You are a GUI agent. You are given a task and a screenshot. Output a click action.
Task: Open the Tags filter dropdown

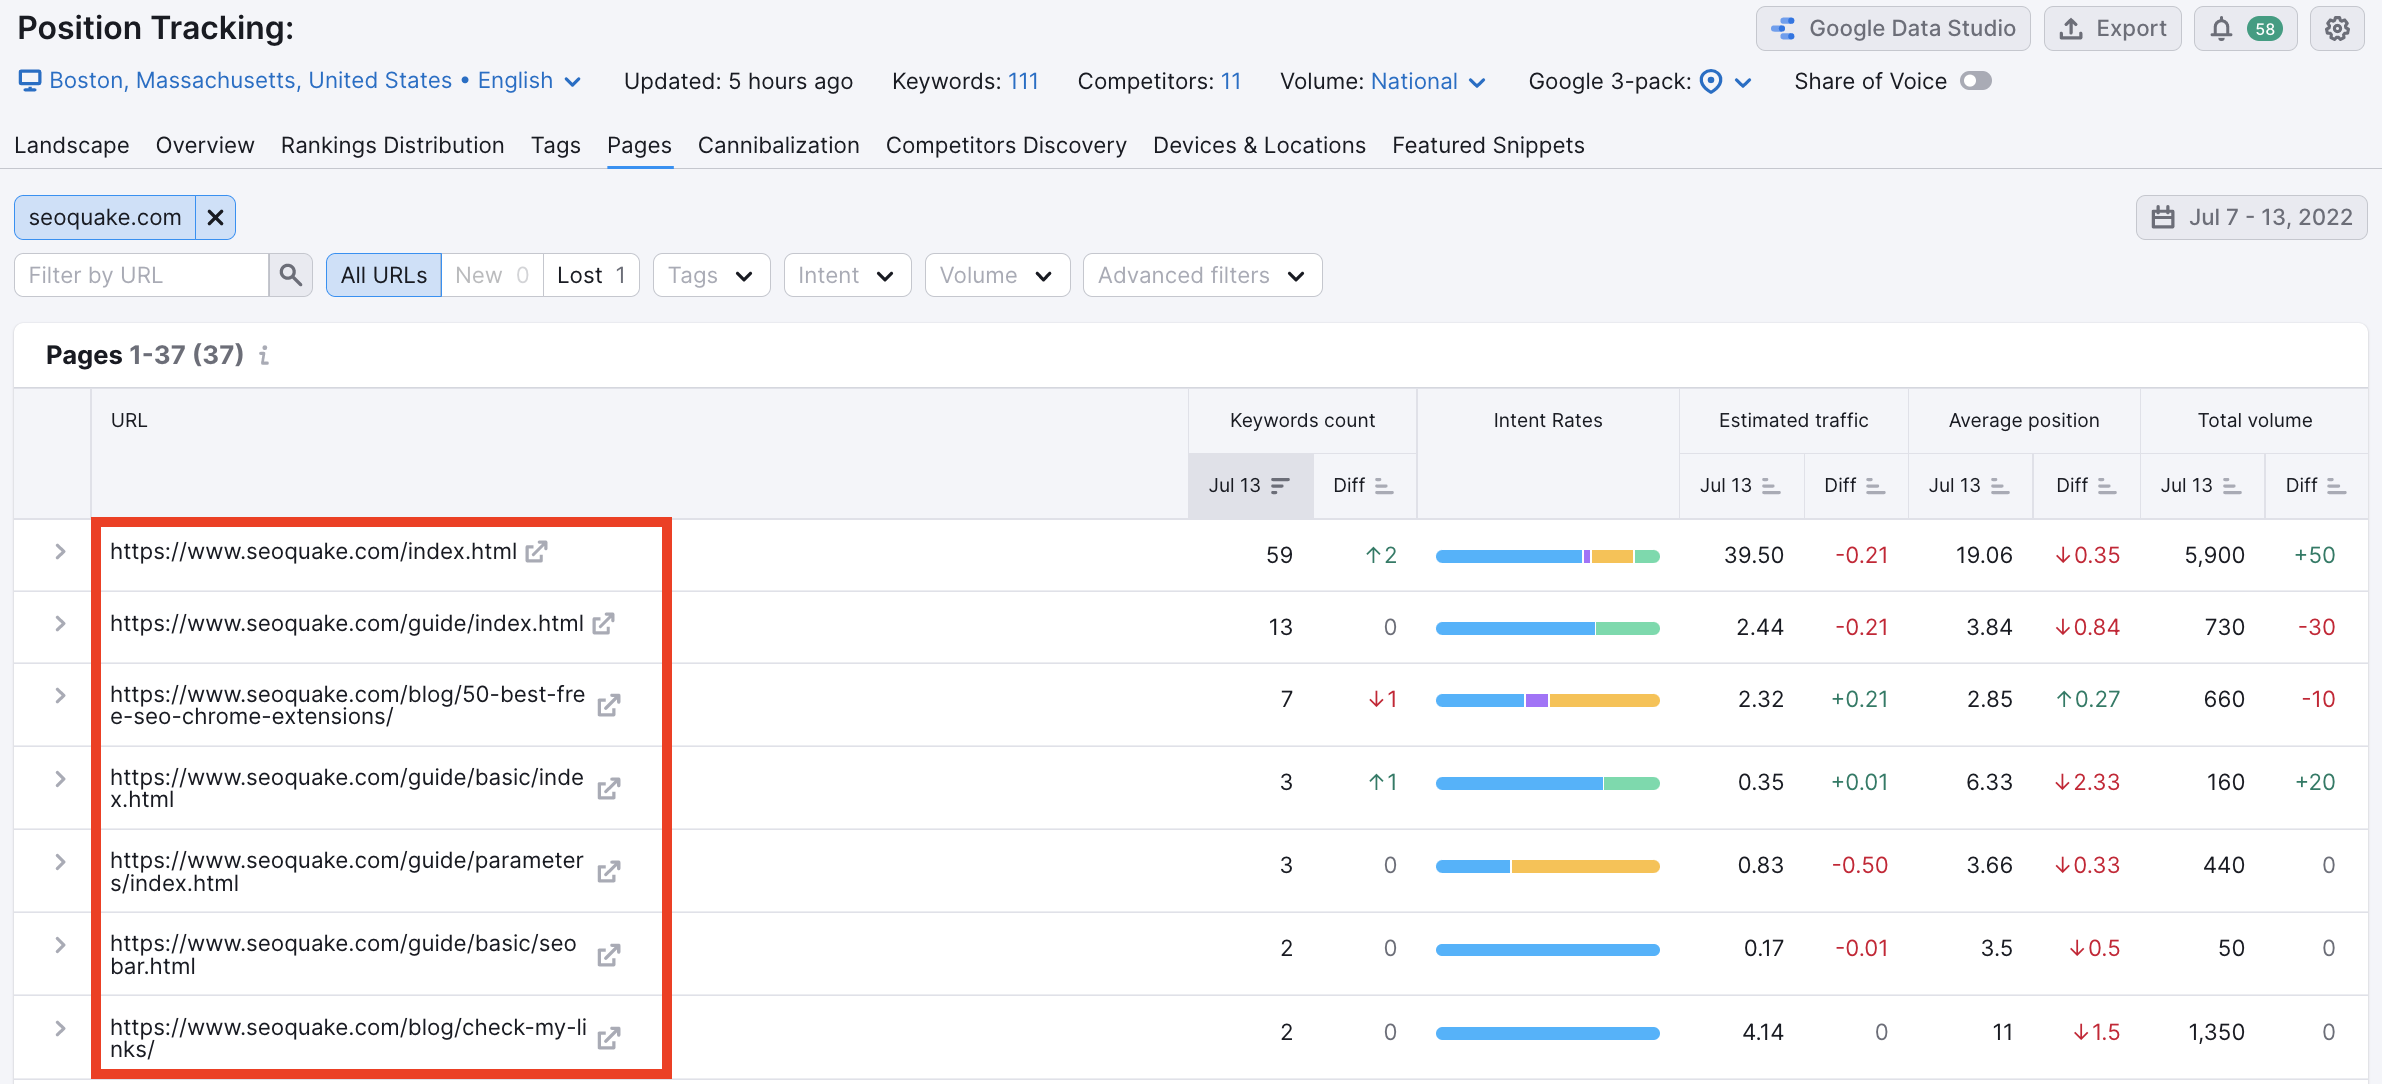pyautogui.click(x=711, y=275)
